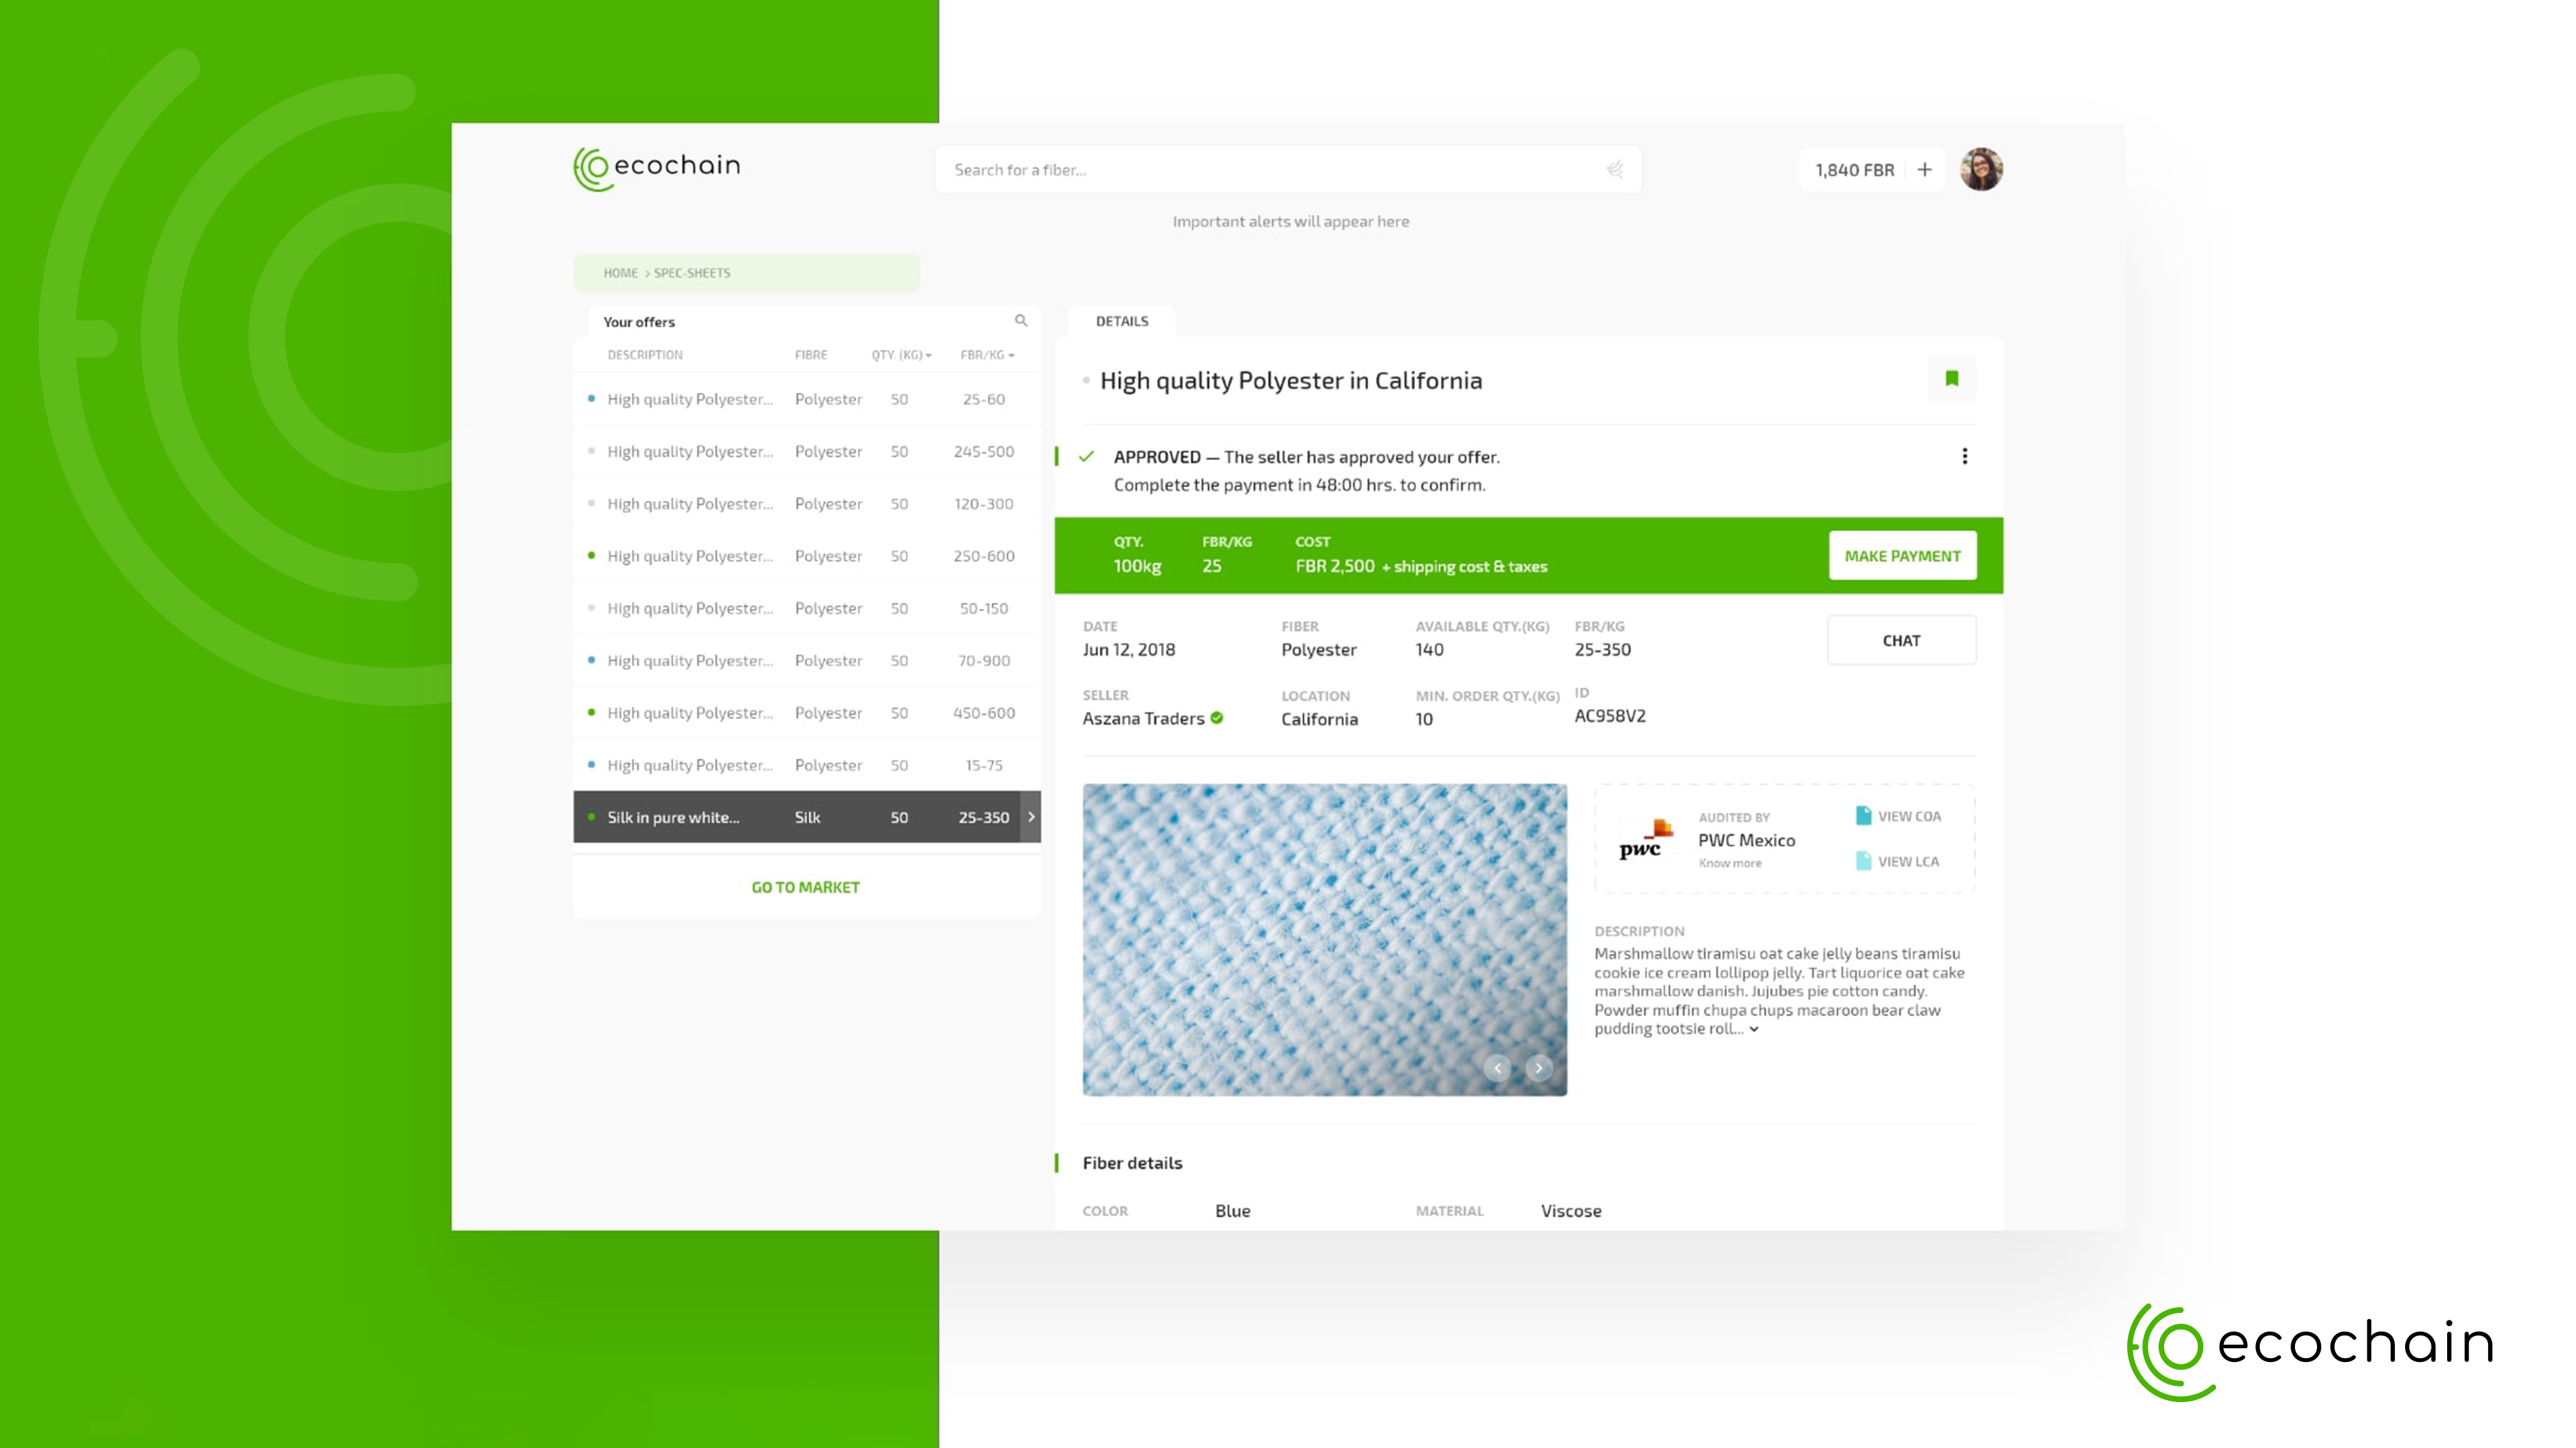The image size is (2576, 1448).
Task: Click the MAKE PAYMENT button
Action: click(x=1902, y=554)
